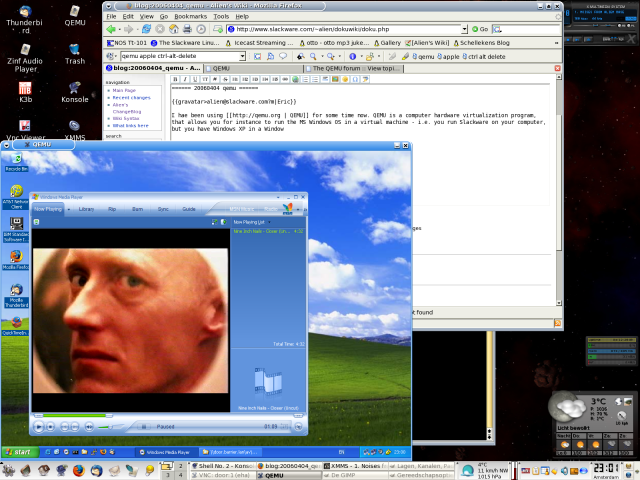This screenshot has height=480, width=640.
Task: Switch to The QEMU forum tab
Action: [353, 69]
